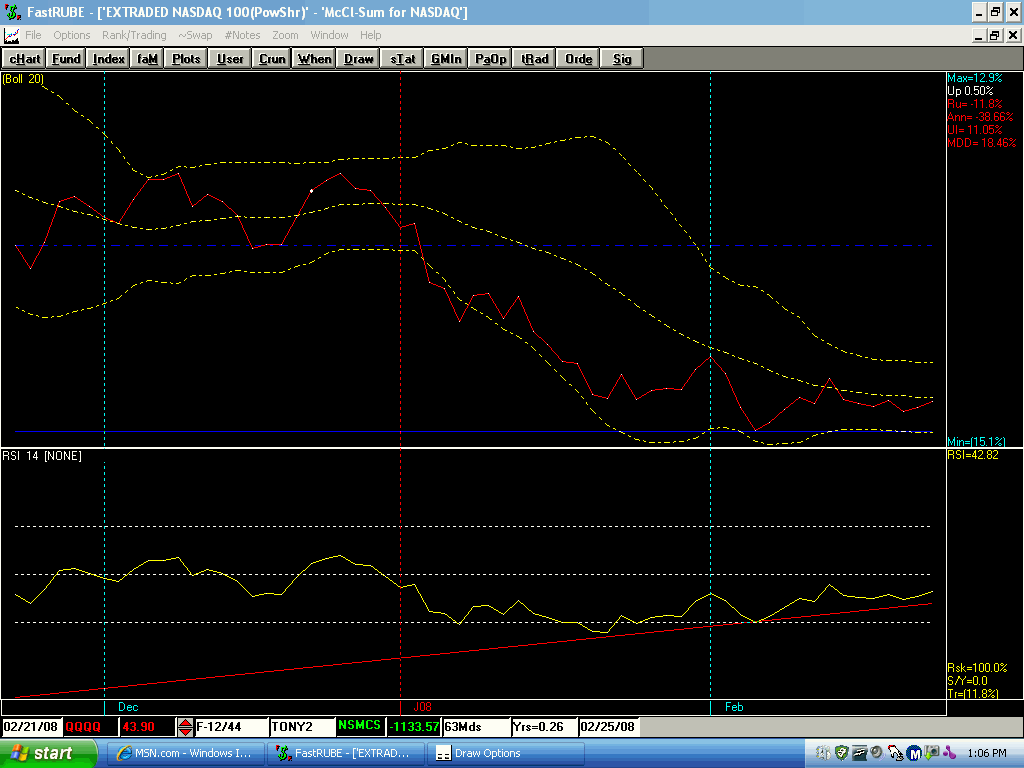The width and height of the screenshot is (1024, 768).
Task: Click the Boll 20 chart label
Action: [x=23, y=79]
